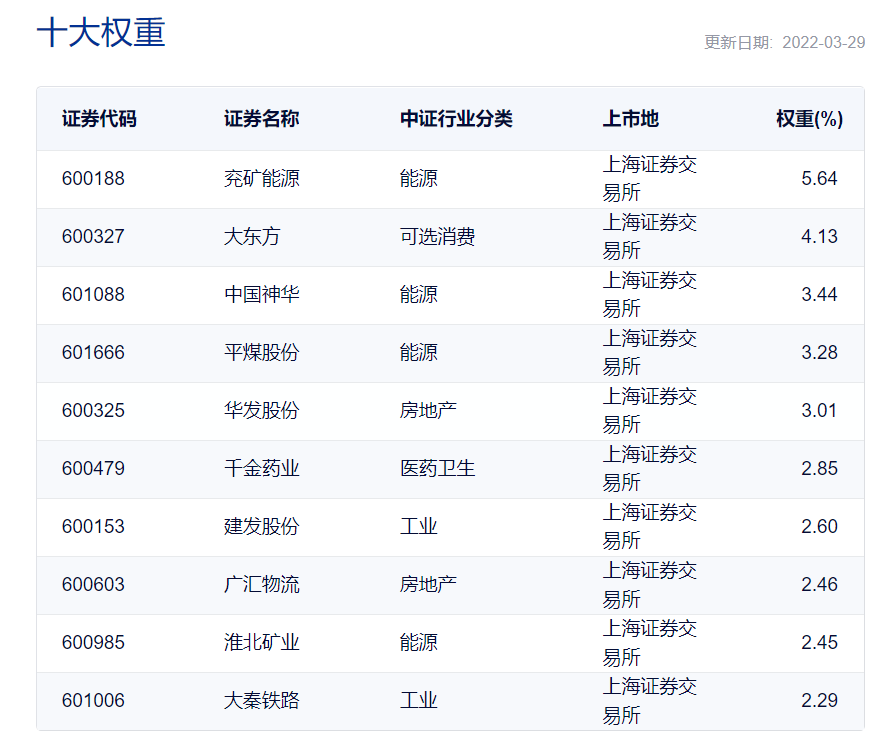Click stock code 600188
888x751 pixels.
click(93, 179)
